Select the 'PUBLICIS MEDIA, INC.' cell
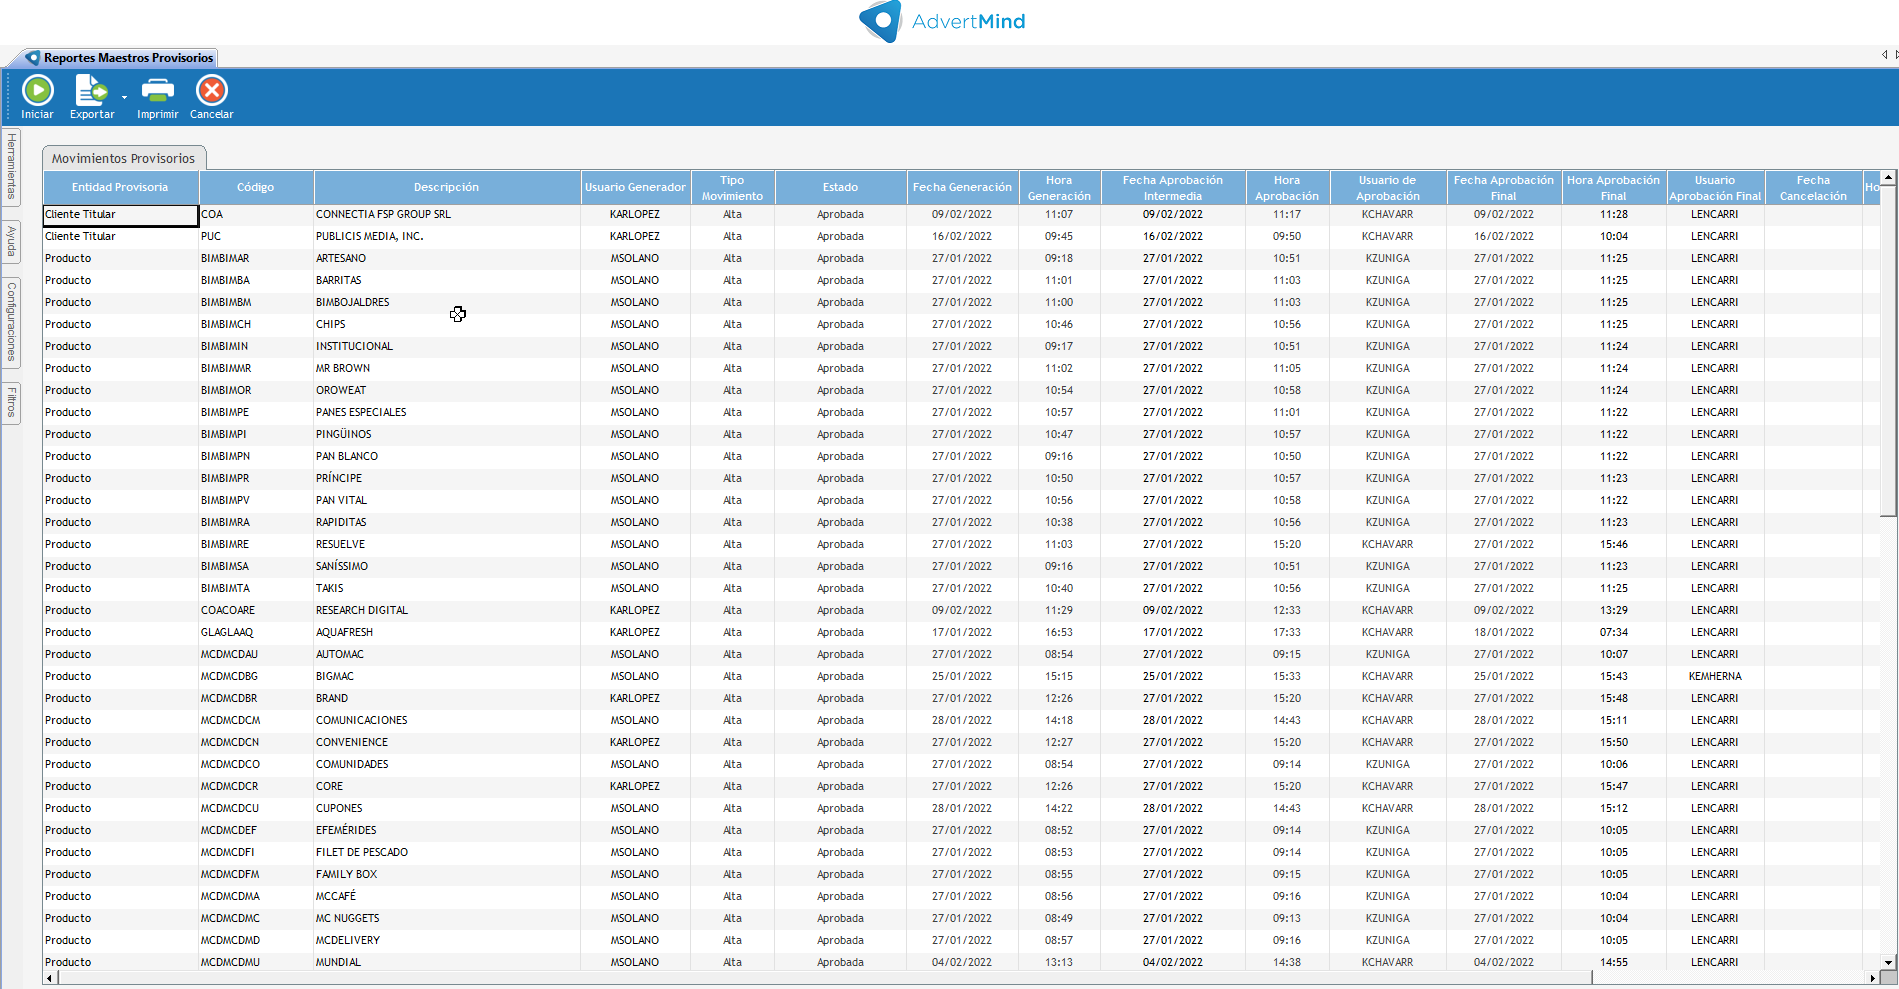The height and width of the screenshot is (989, 1899). [447, 236]
